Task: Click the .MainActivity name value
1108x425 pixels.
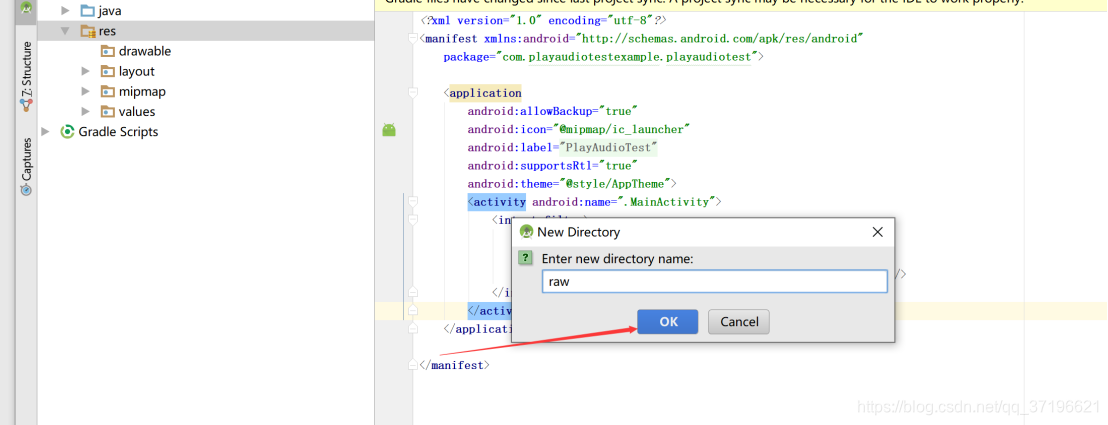Action: 665,202
